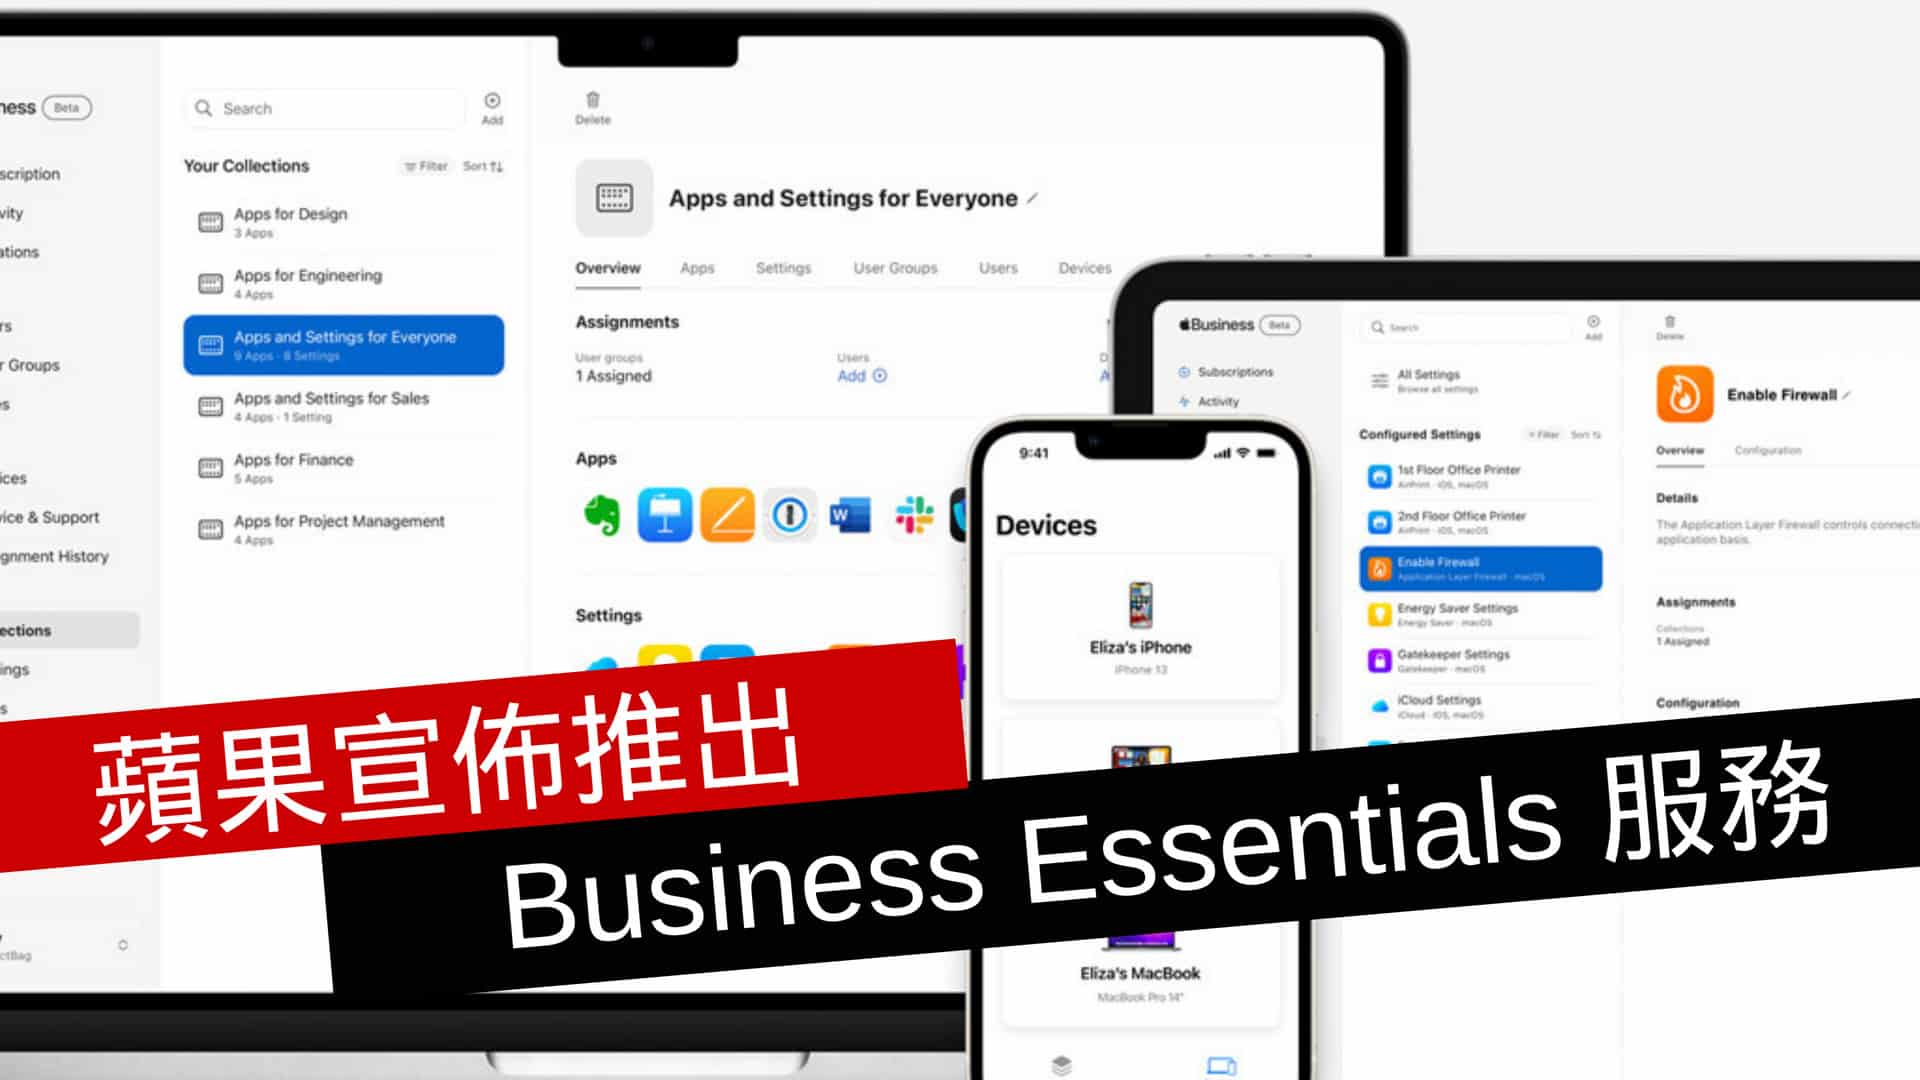
Task: Select the 1Password app icon
Action: pyautogui.click(x=787, y=514)
